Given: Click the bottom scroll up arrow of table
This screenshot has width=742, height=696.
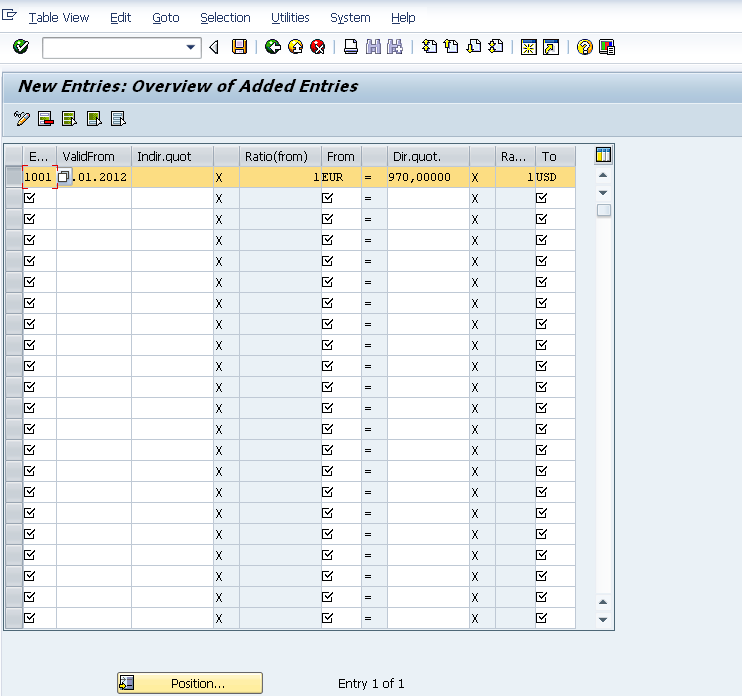Looking at the screenshot, I should (x=603, y=602).
